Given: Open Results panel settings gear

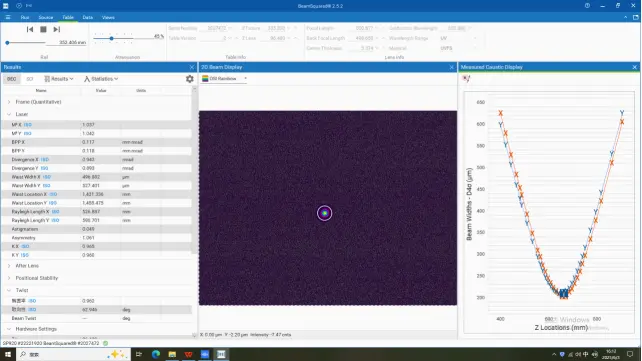Looking at the screenshot, I should coord(190,79).
